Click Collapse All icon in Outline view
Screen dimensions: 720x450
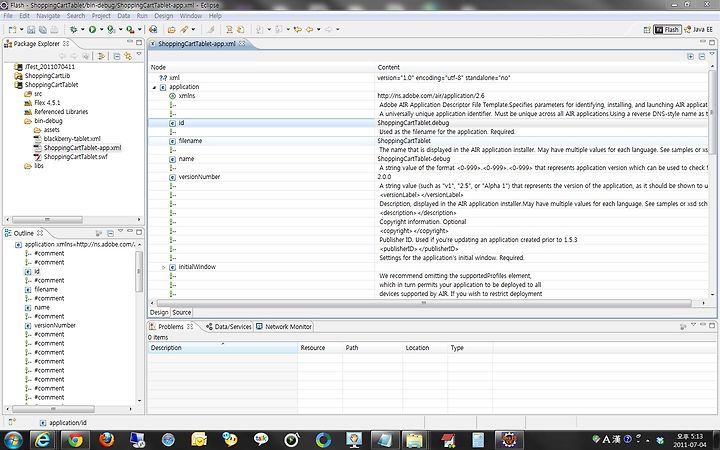(x=110, y=233)
